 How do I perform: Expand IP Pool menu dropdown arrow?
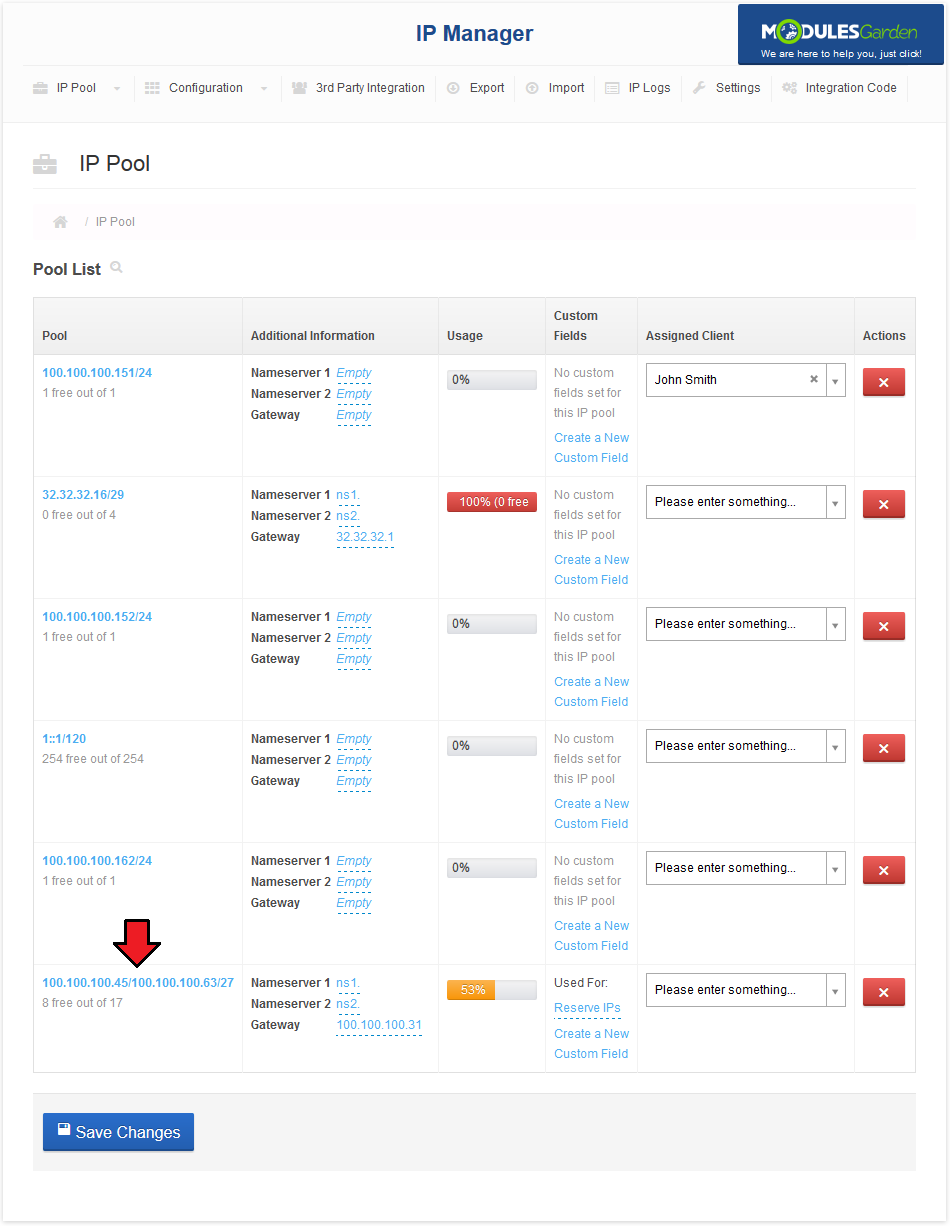[117, 89]
